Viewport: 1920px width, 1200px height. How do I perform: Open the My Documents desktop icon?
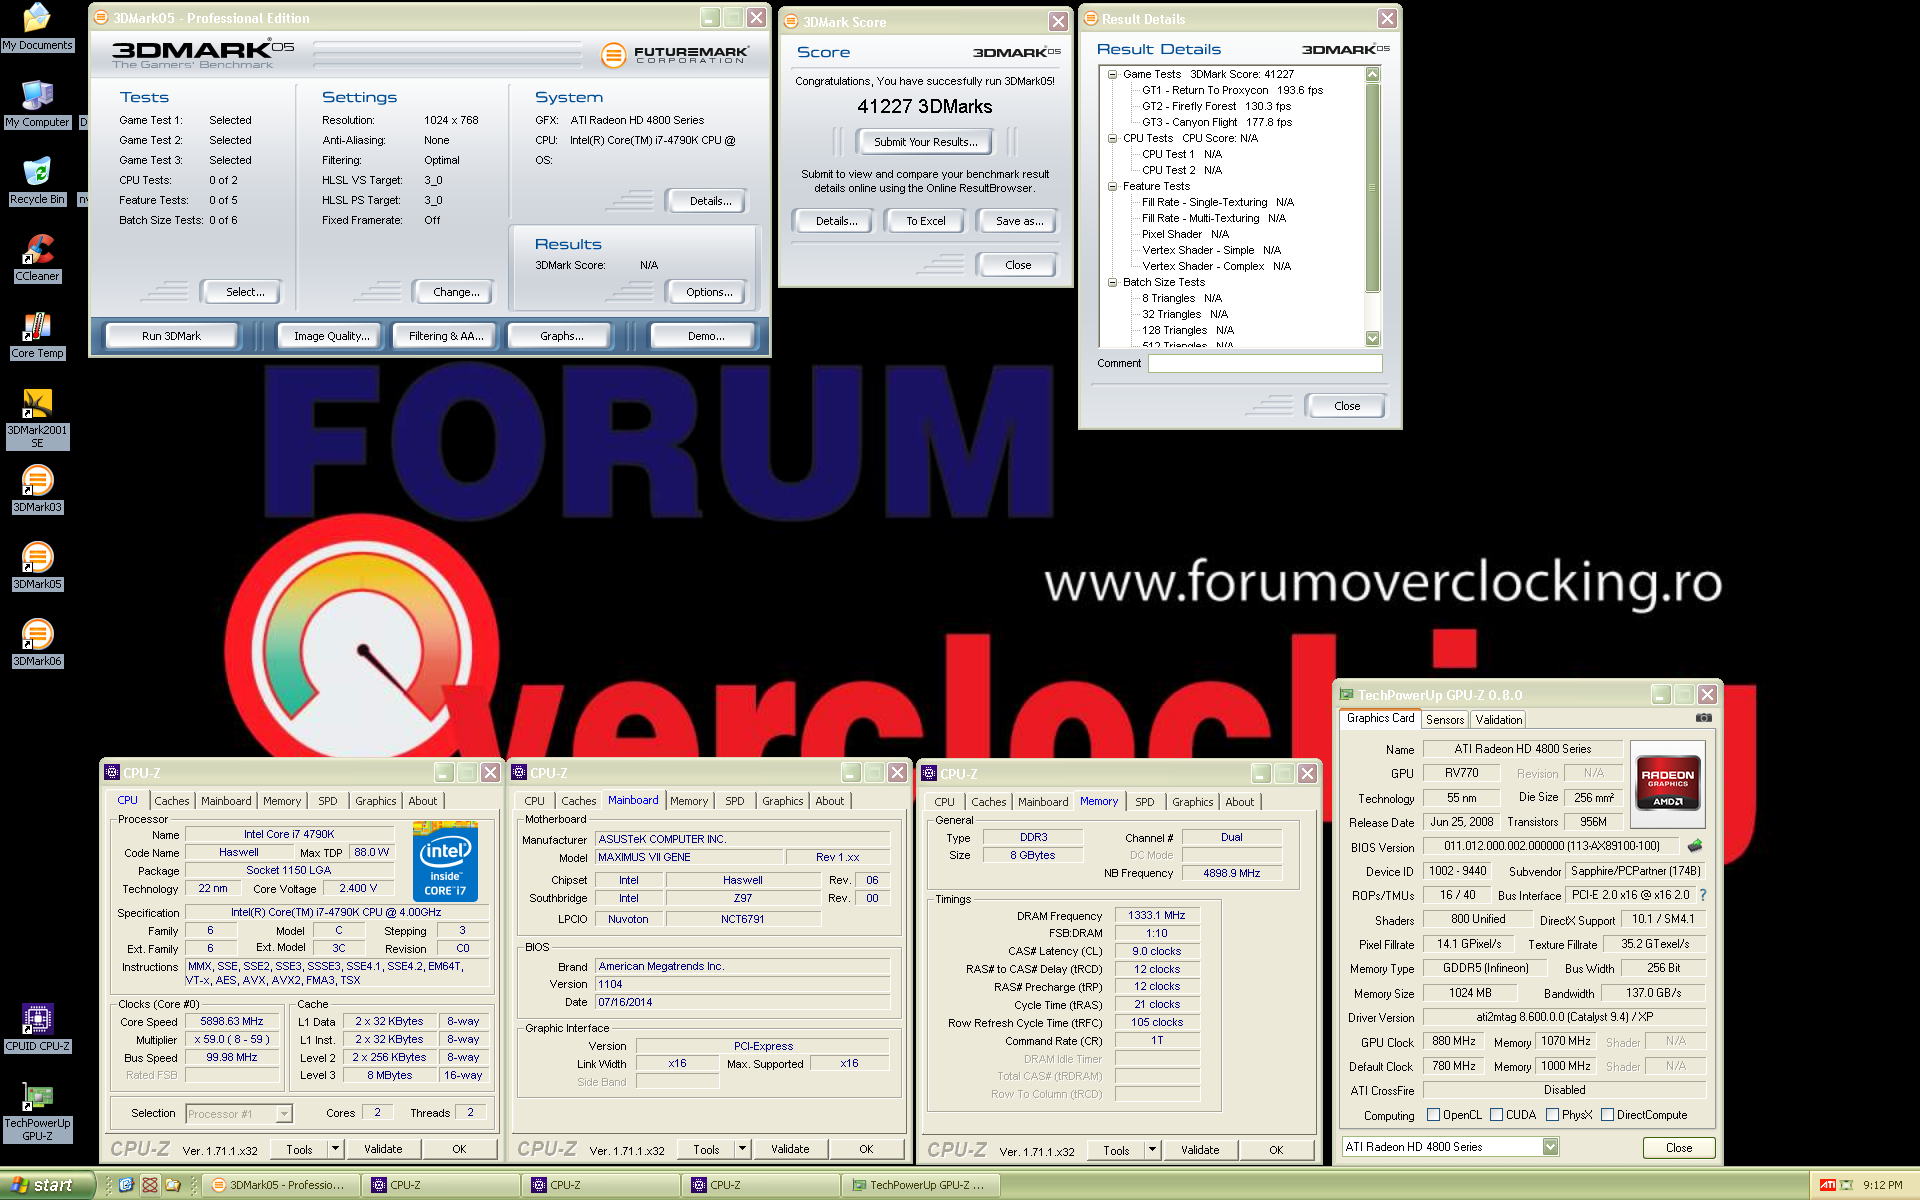click(x=37, y=26)
